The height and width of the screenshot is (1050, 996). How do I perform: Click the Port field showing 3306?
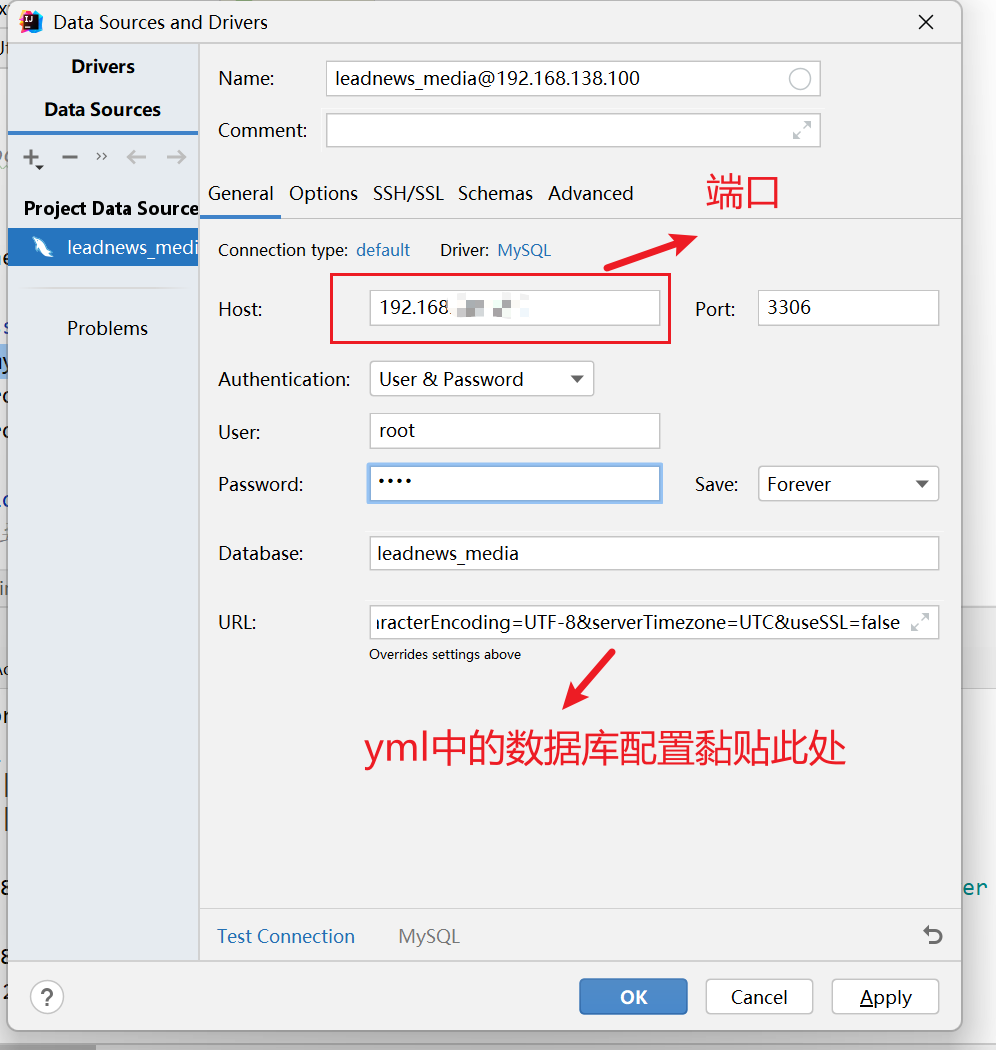click(848, 308)
